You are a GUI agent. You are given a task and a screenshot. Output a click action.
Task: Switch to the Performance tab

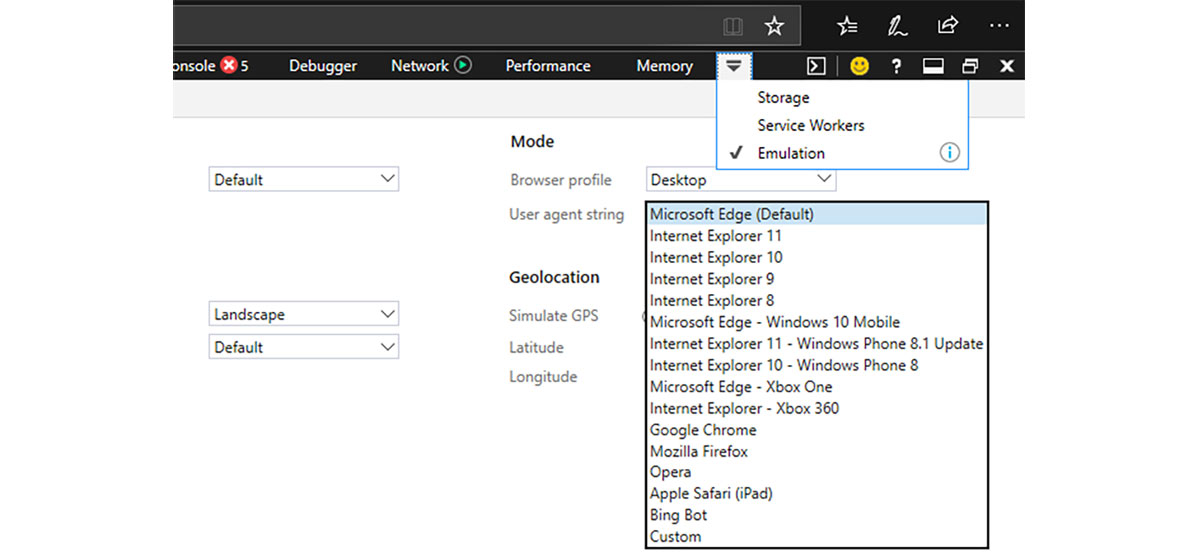[x=548, y=66]
